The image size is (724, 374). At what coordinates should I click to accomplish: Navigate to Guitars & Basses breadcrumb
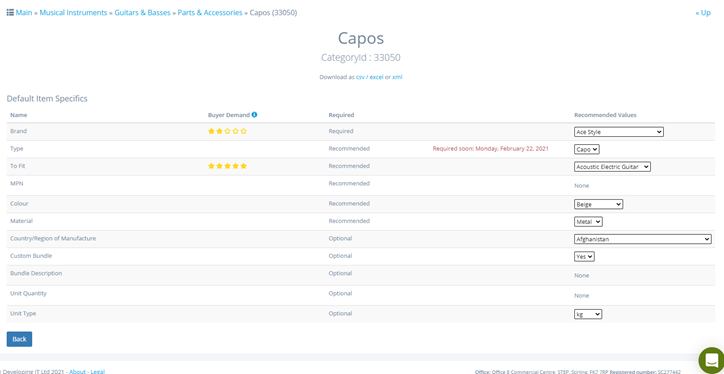click(142, 13)
